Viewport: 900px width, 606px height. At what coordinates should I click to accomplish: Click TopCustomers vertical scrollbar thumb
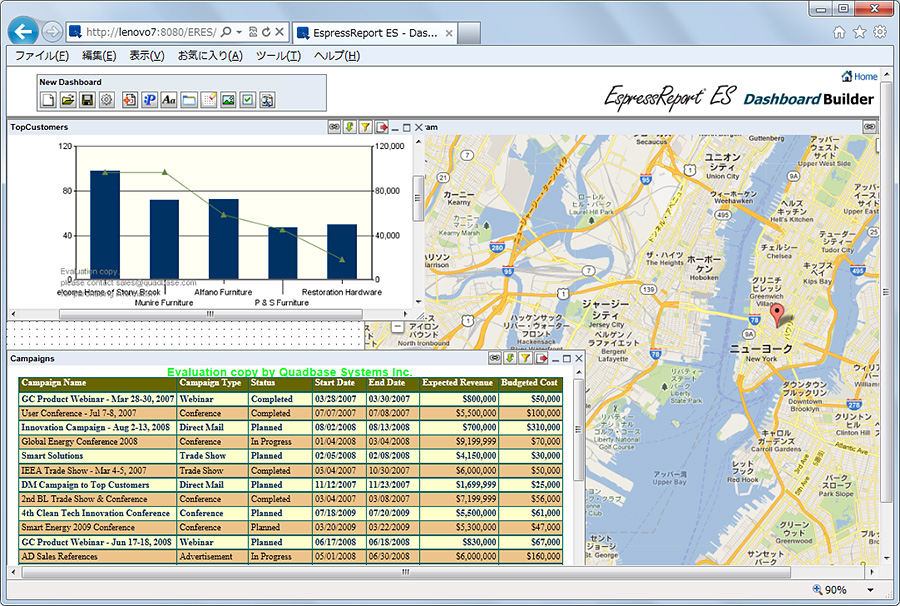click(x=418, y=198)
